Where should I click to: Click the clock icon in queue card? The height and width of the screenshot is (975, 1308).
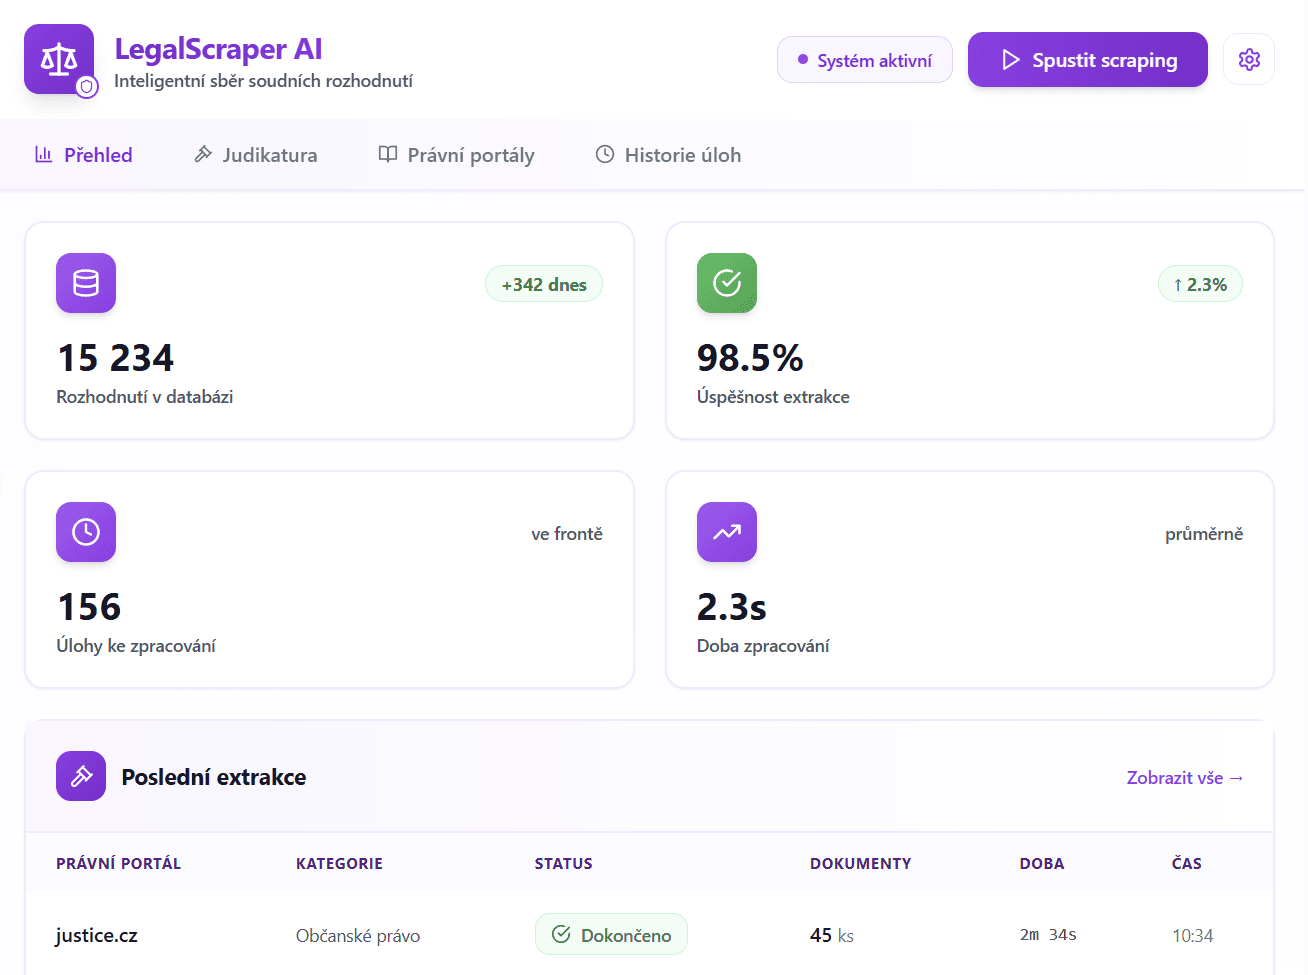point(86,532)
